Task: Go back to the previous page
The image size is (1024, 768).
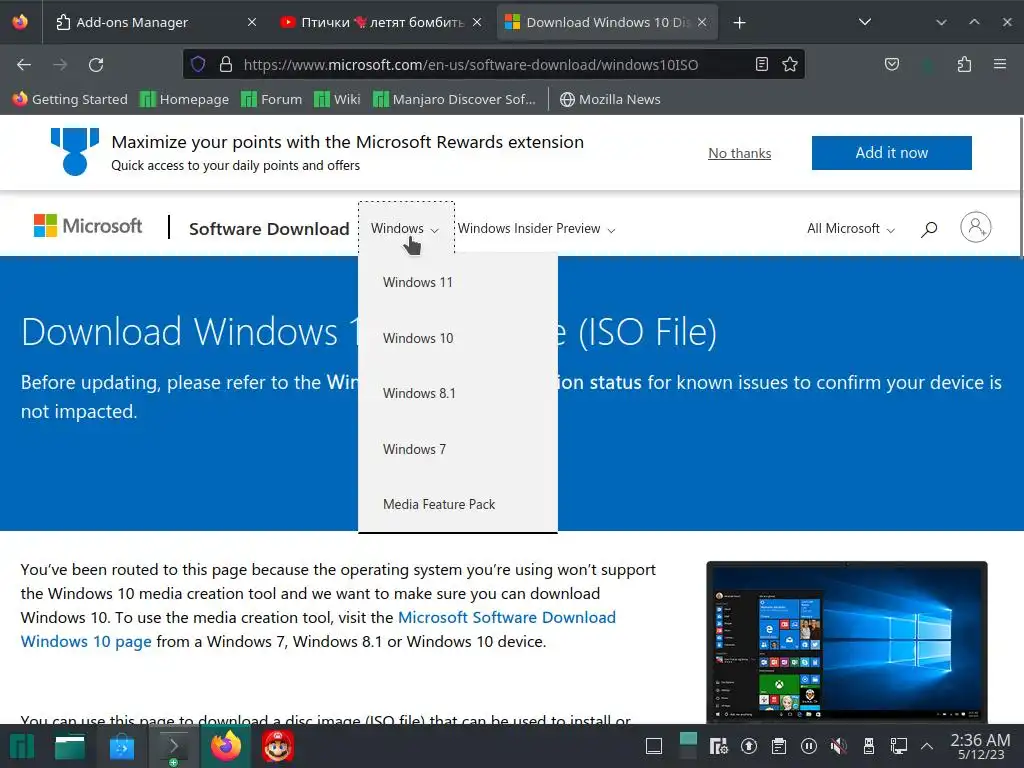Action: click(x=24, y=65)
